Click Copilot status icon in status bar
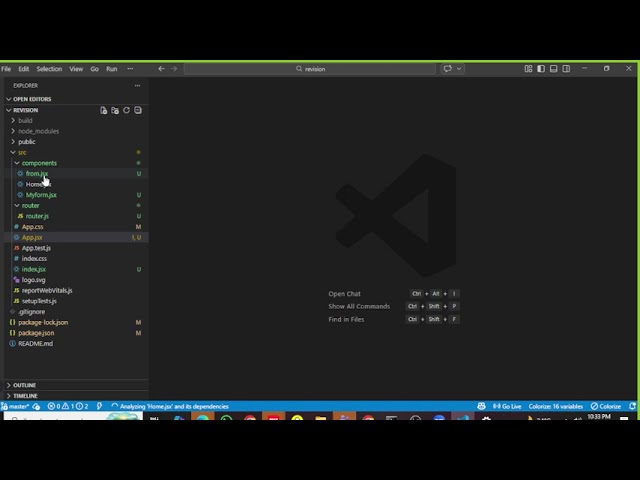This screenshot has height=480, width=640. click(x=481, y=407)
